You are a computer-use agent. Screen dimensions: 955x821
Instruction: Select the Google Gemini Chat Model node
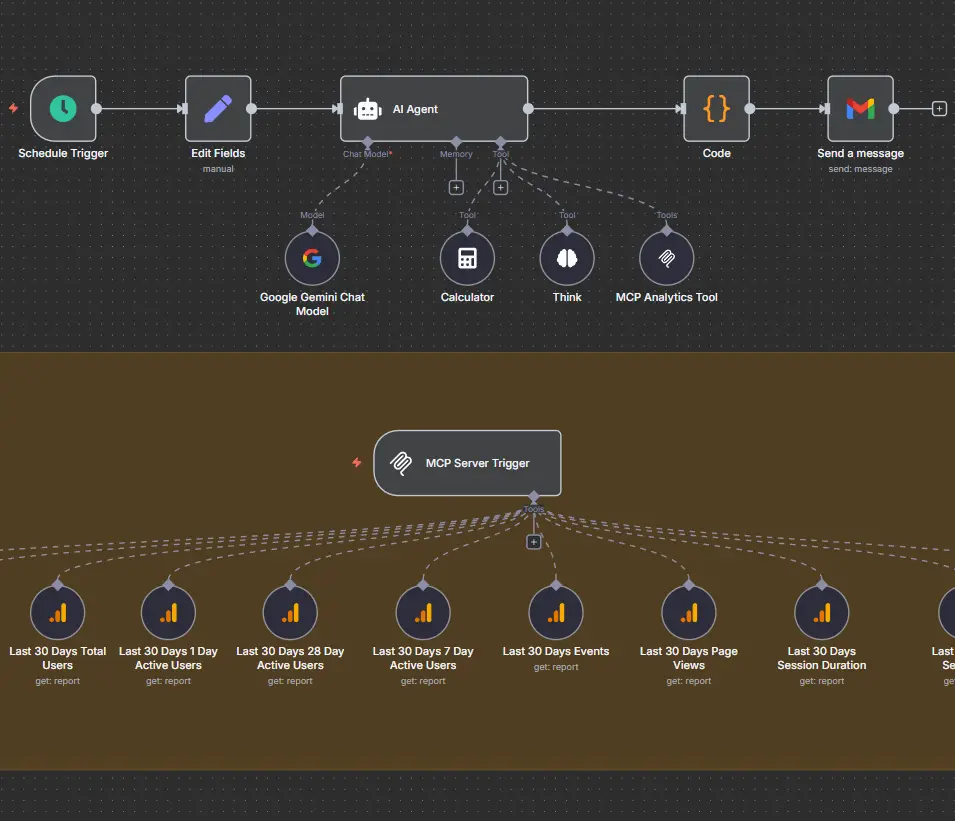tap(312, 258)
